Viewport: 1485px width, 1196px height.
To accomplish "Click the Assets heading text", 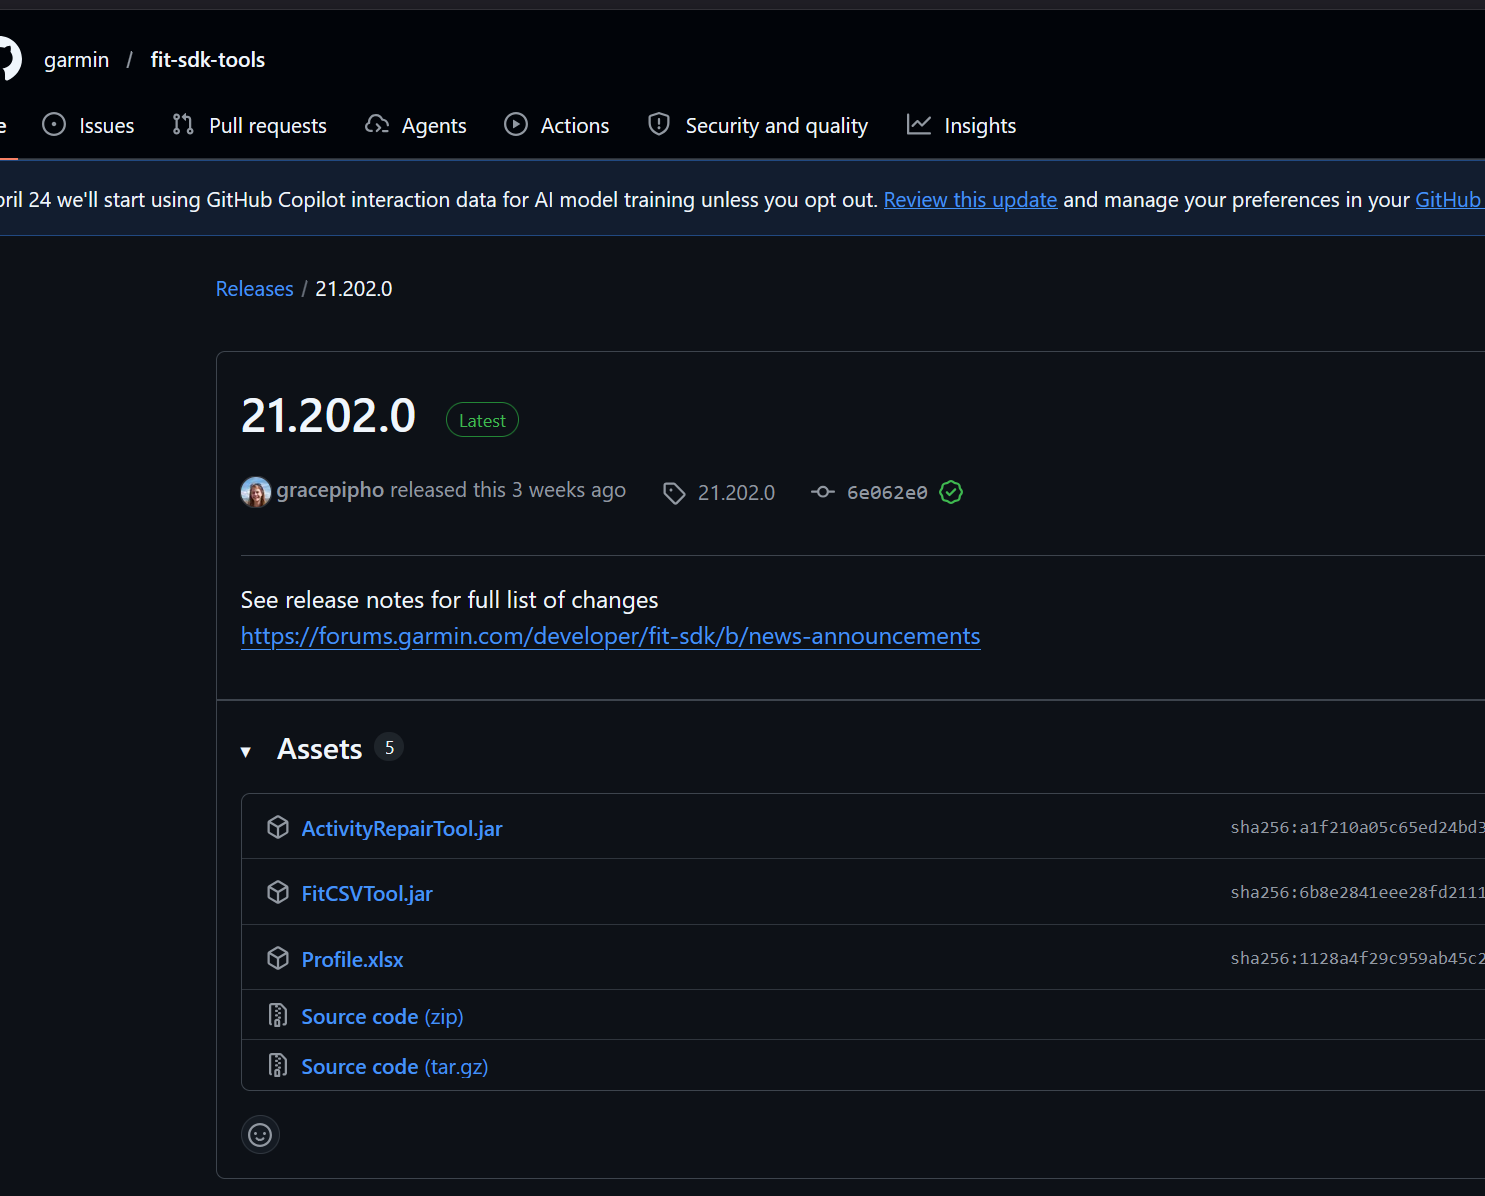I will 320,749.
